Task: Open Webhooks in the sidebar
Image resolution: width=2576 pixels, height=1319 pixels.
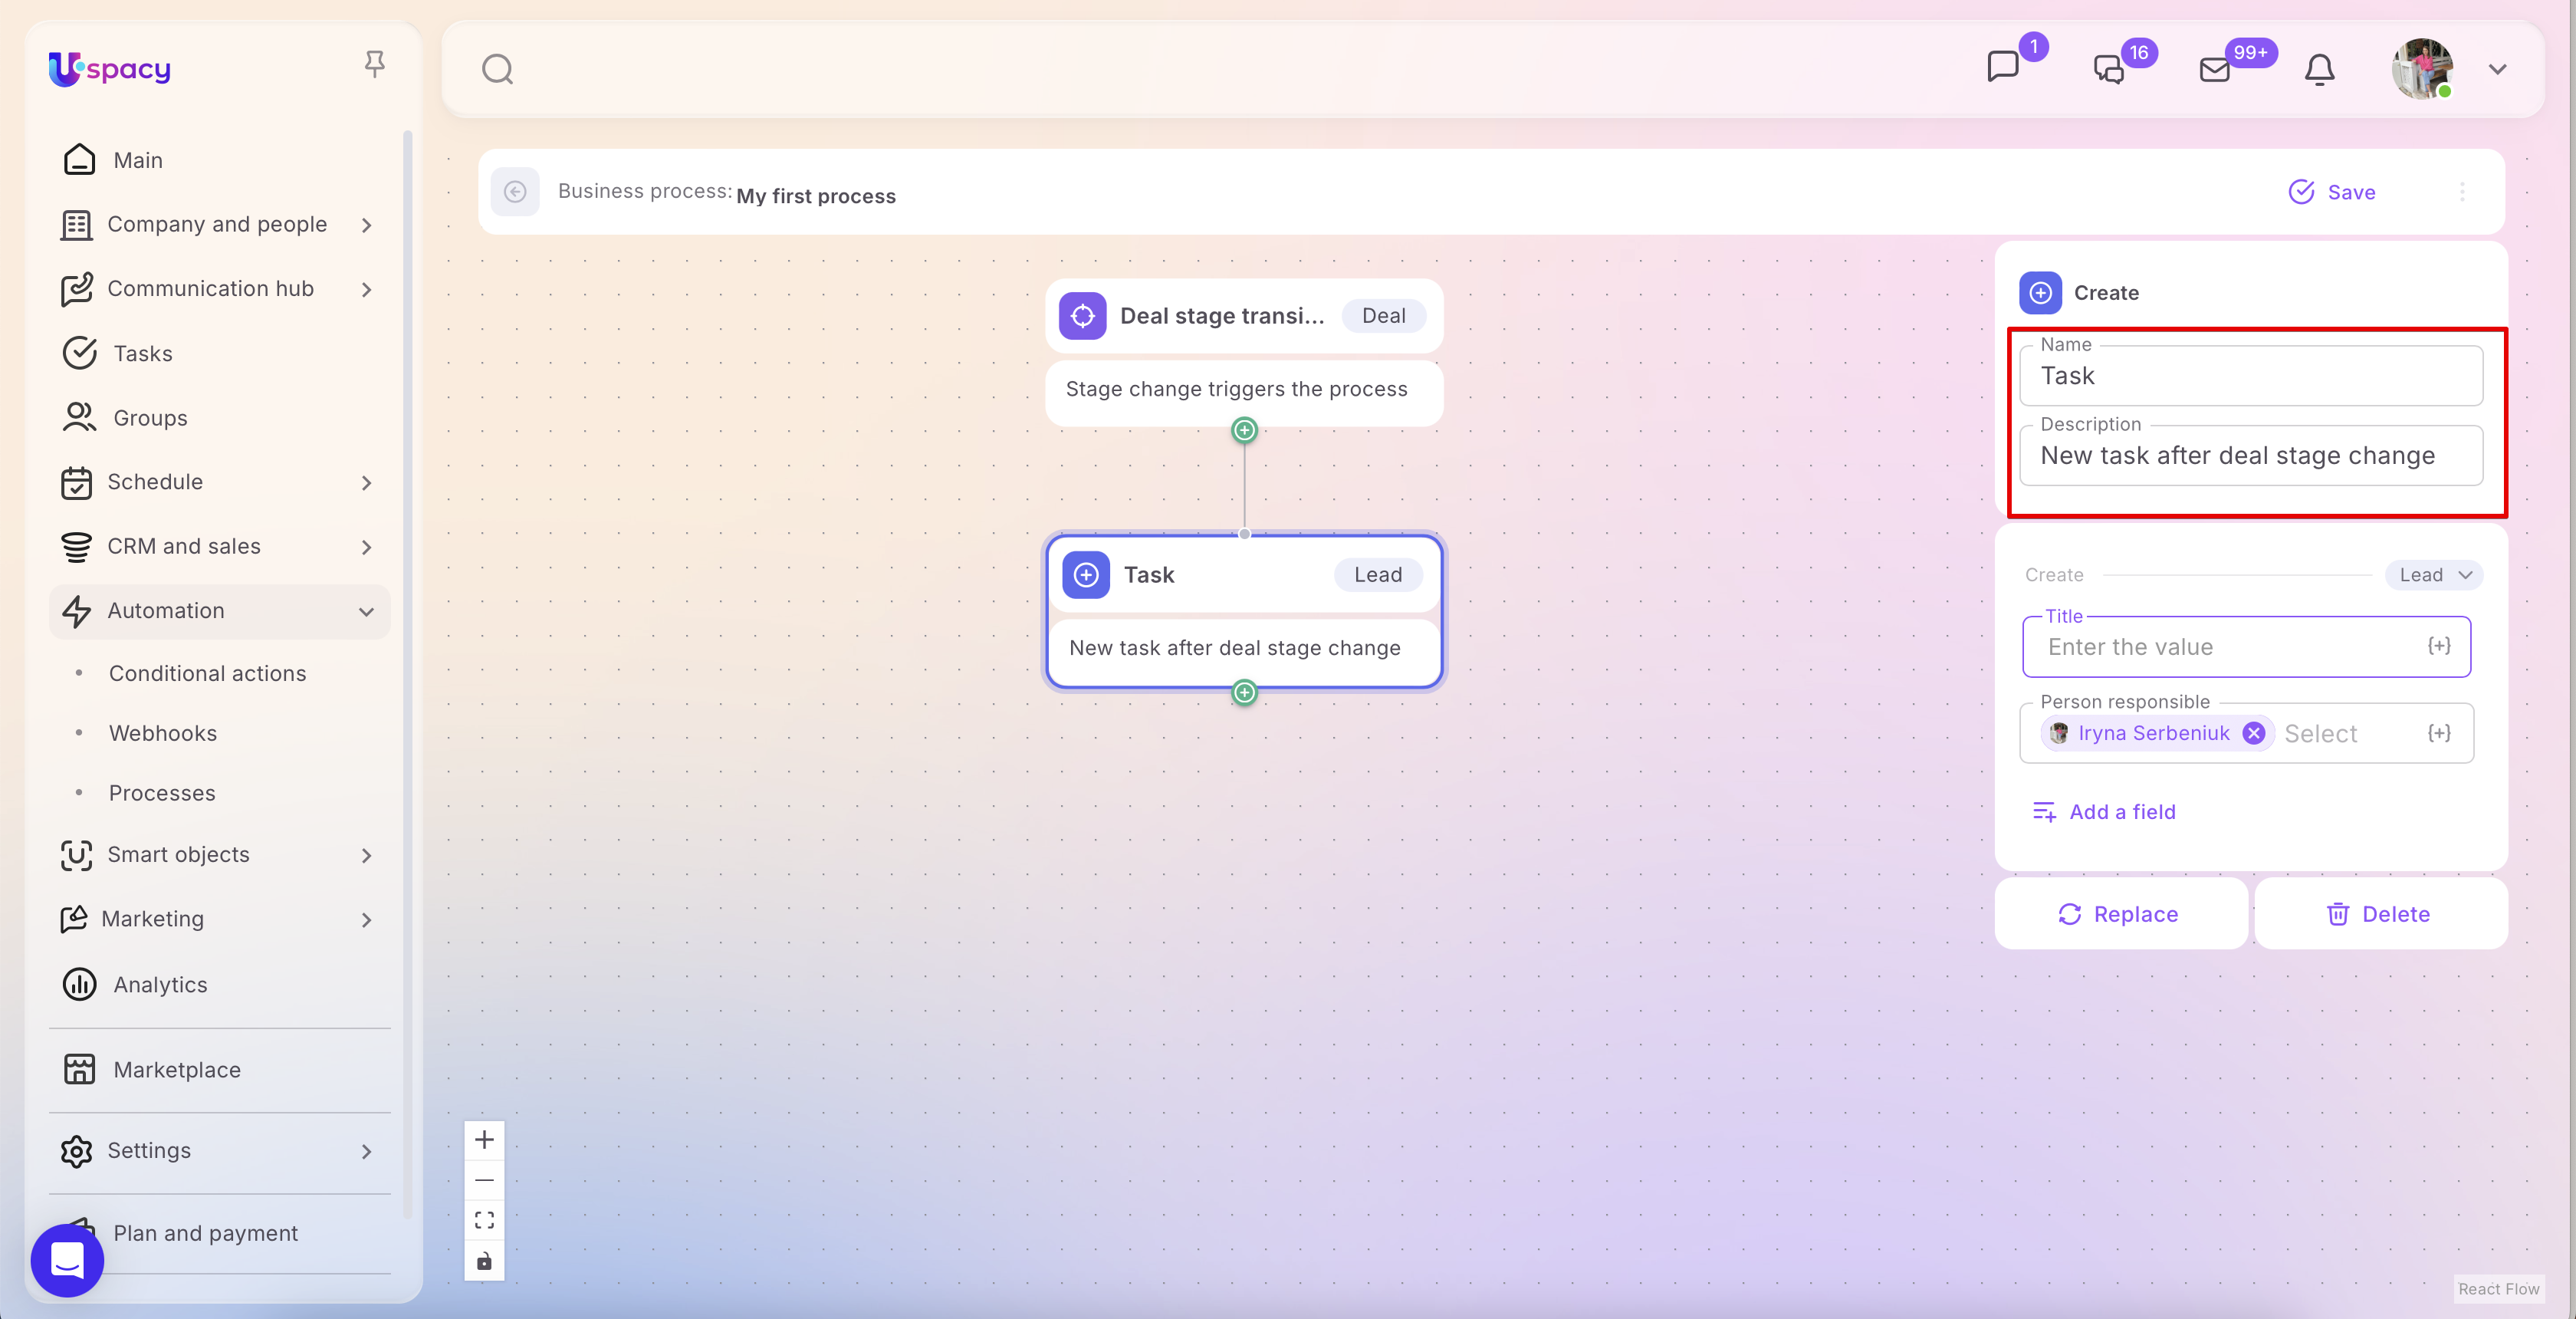Action: pos(163,733)
